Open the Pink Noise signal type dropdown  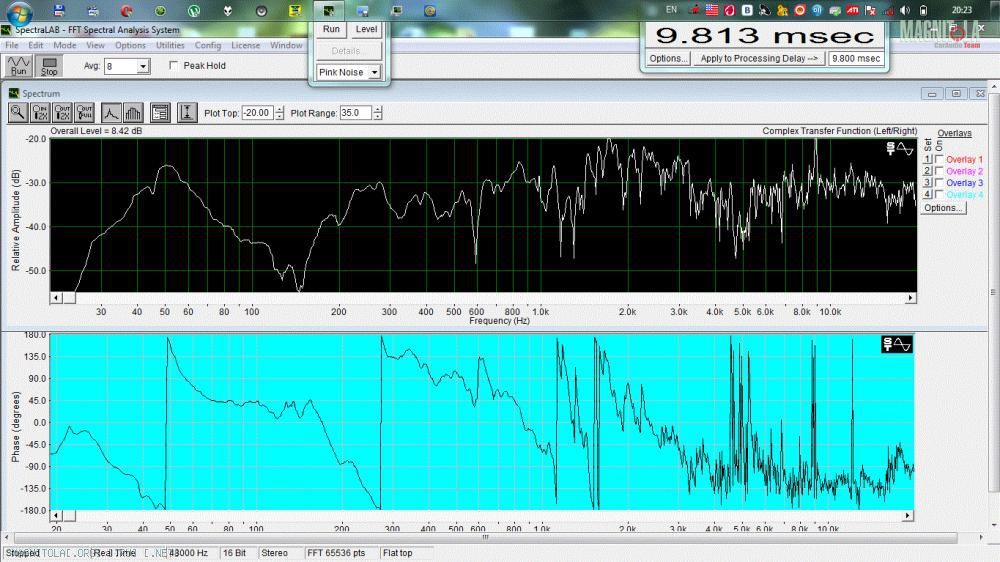tap(374, 73)
